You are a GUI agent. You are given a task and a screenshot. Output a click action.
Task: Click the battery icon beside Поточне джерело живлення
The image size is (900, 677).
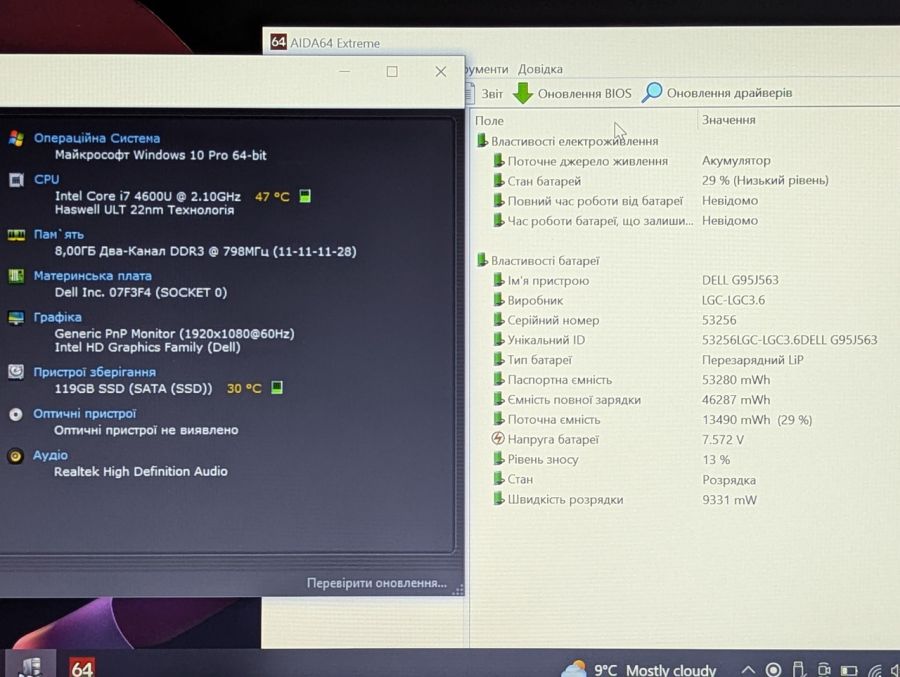click(499, 161)
